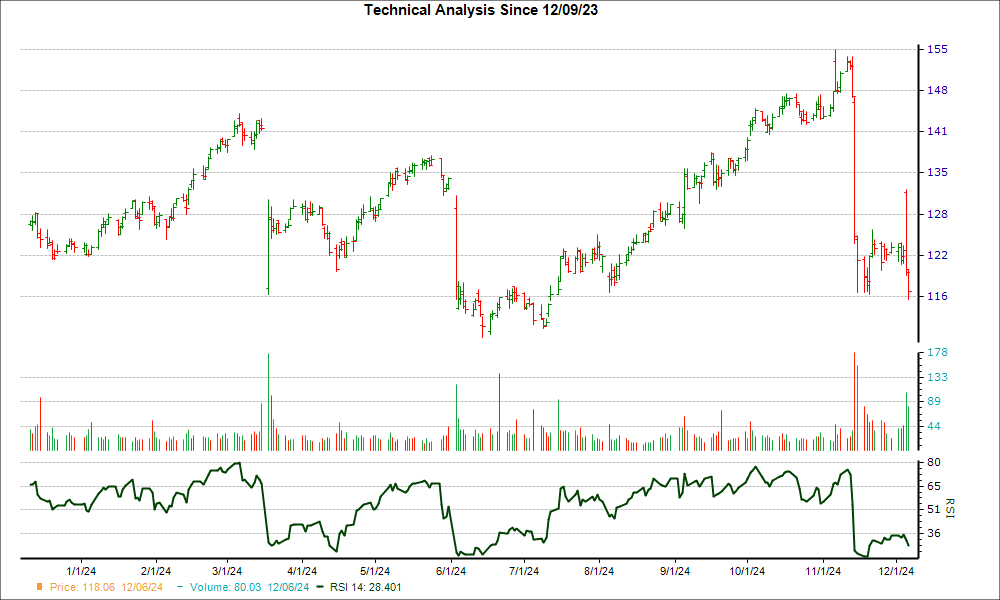Screen dimensions: 1000x600
Task: Select the 128 price axis label
Action: coord(937,214)
